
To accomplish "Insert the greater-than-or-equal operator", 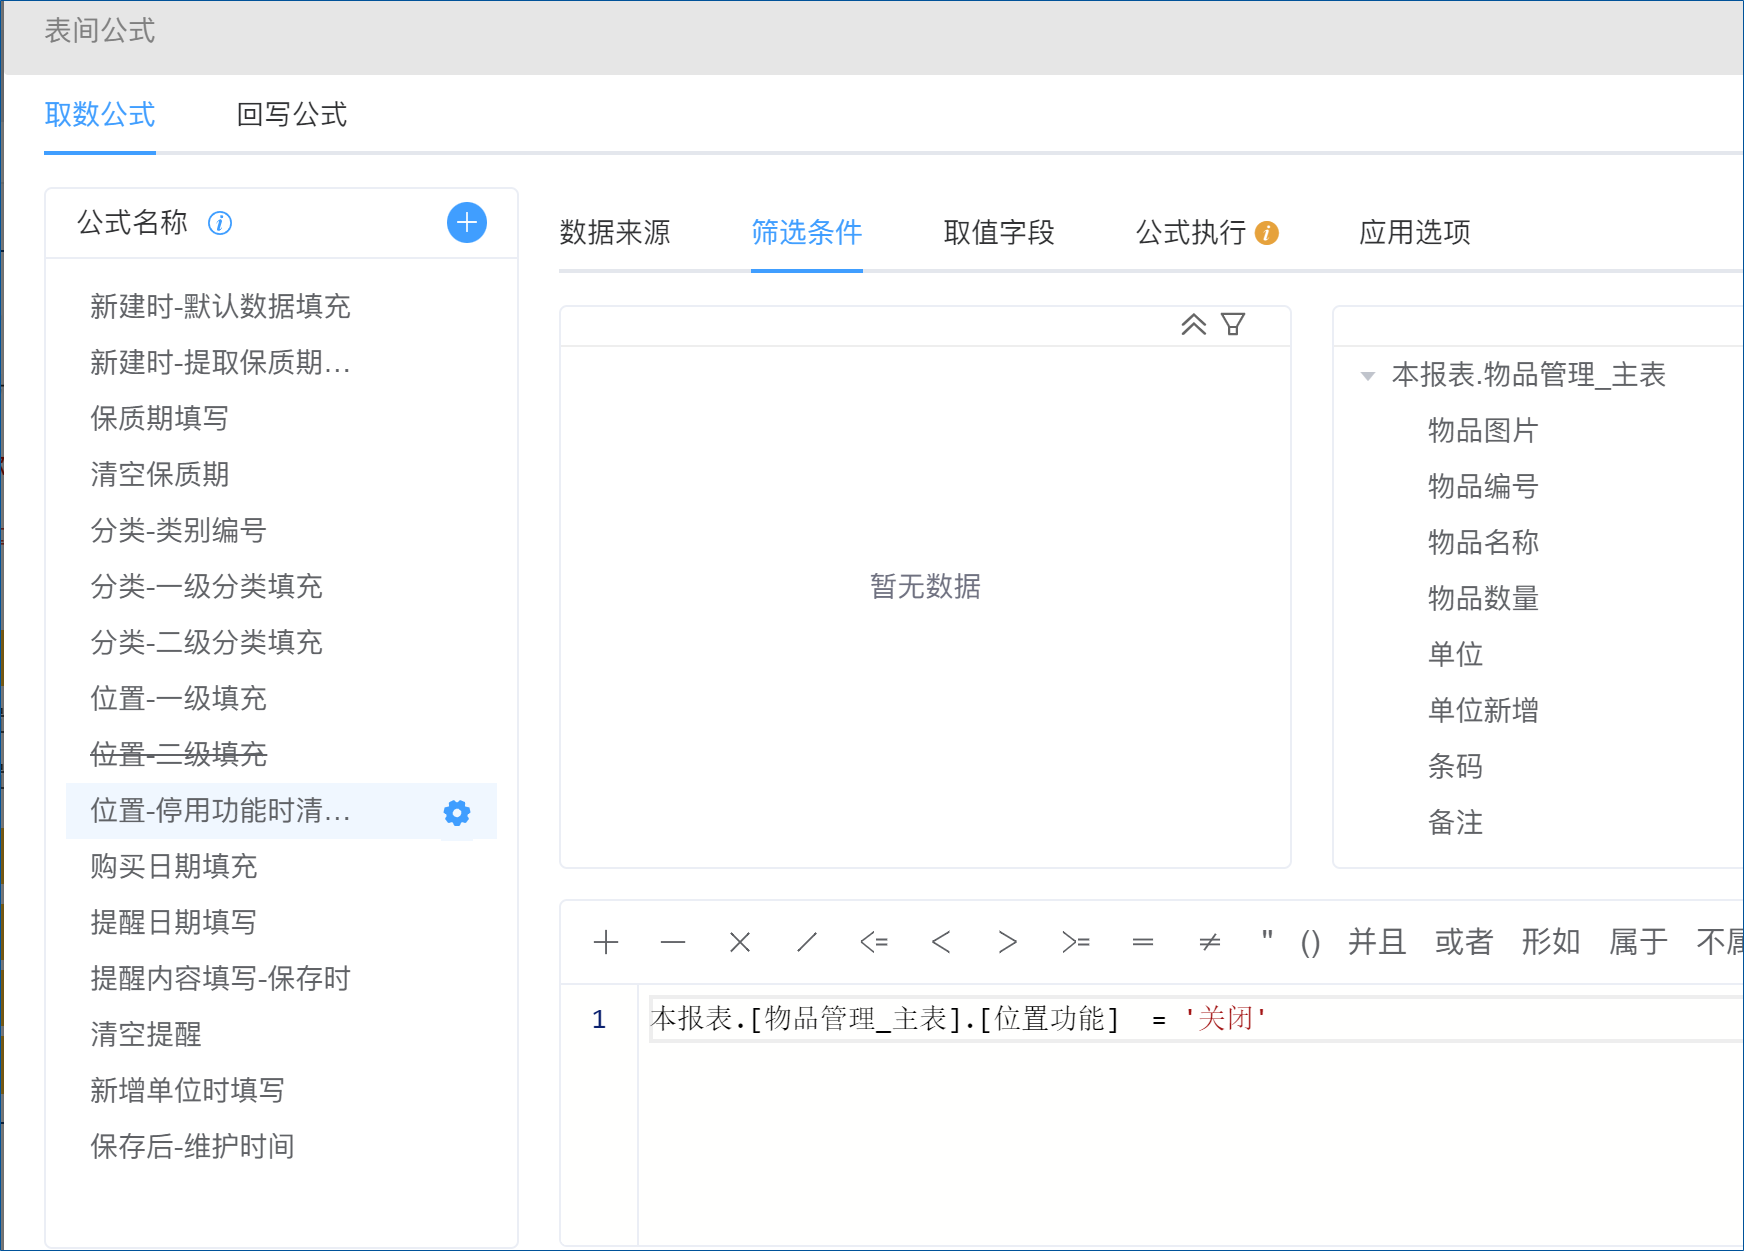I will tap(1076, 942).
